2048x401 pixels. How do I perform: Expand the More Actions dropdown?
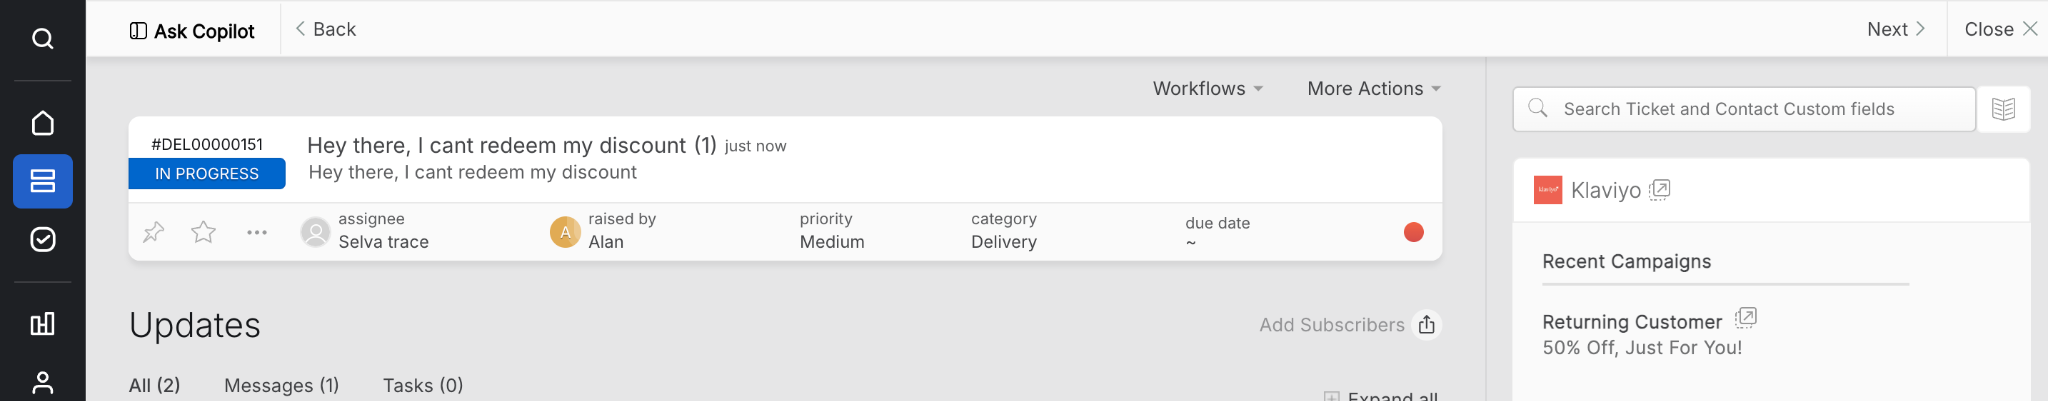point(1374,89)
